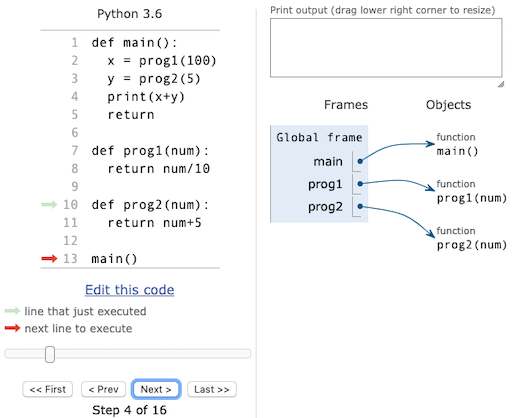Click the Print output label text
The width and height of the screenshot is (515, 418).
tap(383, 10)
